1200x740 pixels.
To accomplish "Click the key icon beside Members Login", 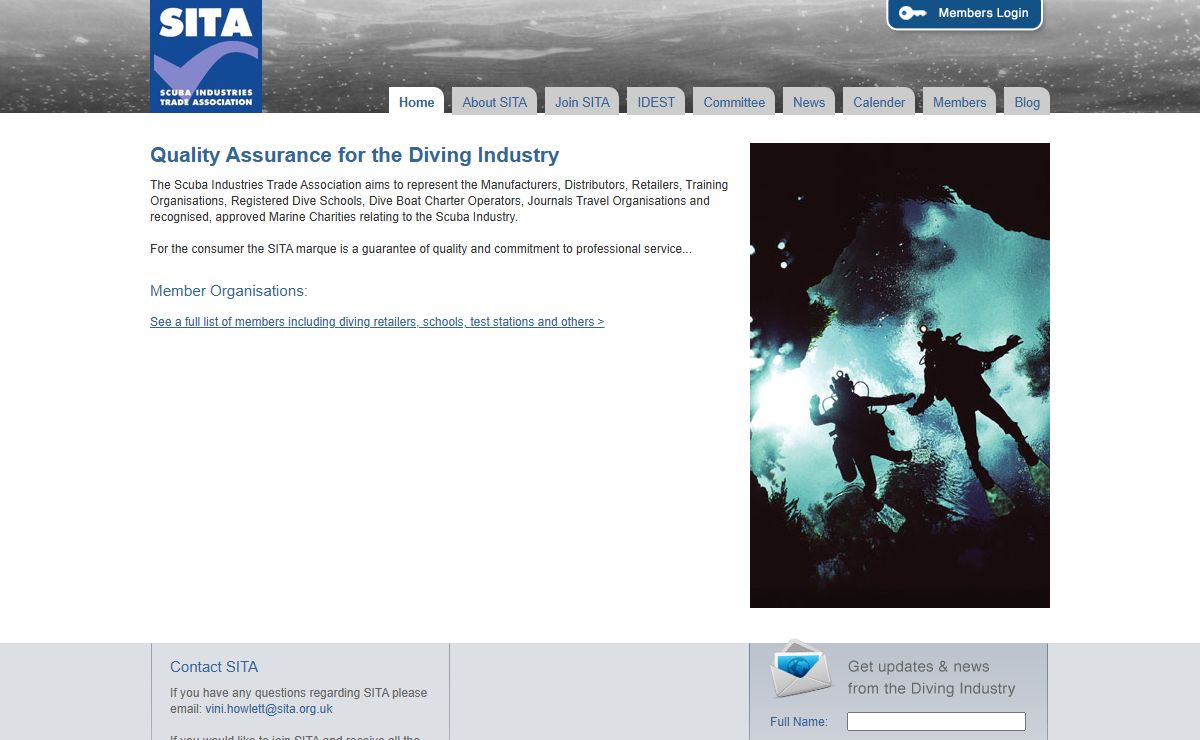I will (x=912, y=13).
